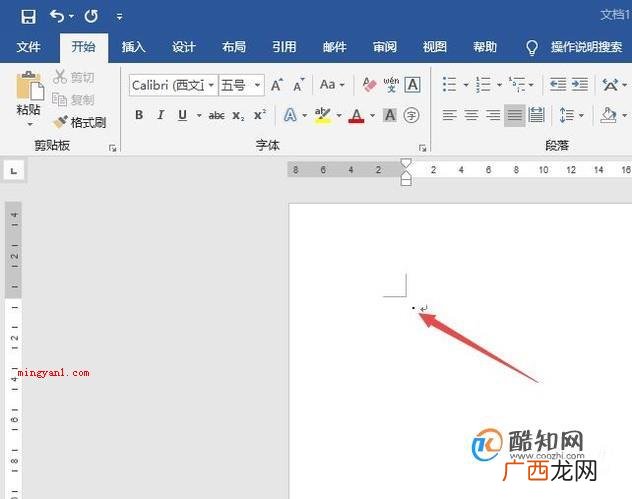This screenshot has width=632, height=499.
Task: Switch to the 审阅 tab
Action: click(385, 47)
